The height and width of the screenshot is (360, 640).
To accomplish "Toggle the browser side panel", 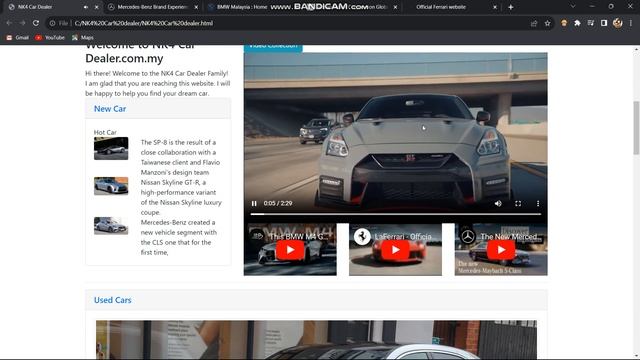I will 604,23.
